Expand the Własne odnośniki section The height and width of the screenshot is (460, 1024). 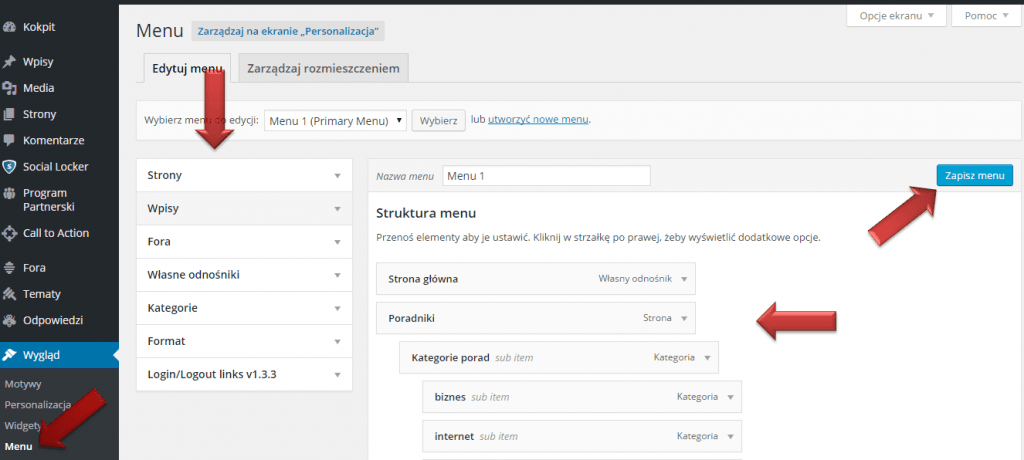[x=244, y=275]
